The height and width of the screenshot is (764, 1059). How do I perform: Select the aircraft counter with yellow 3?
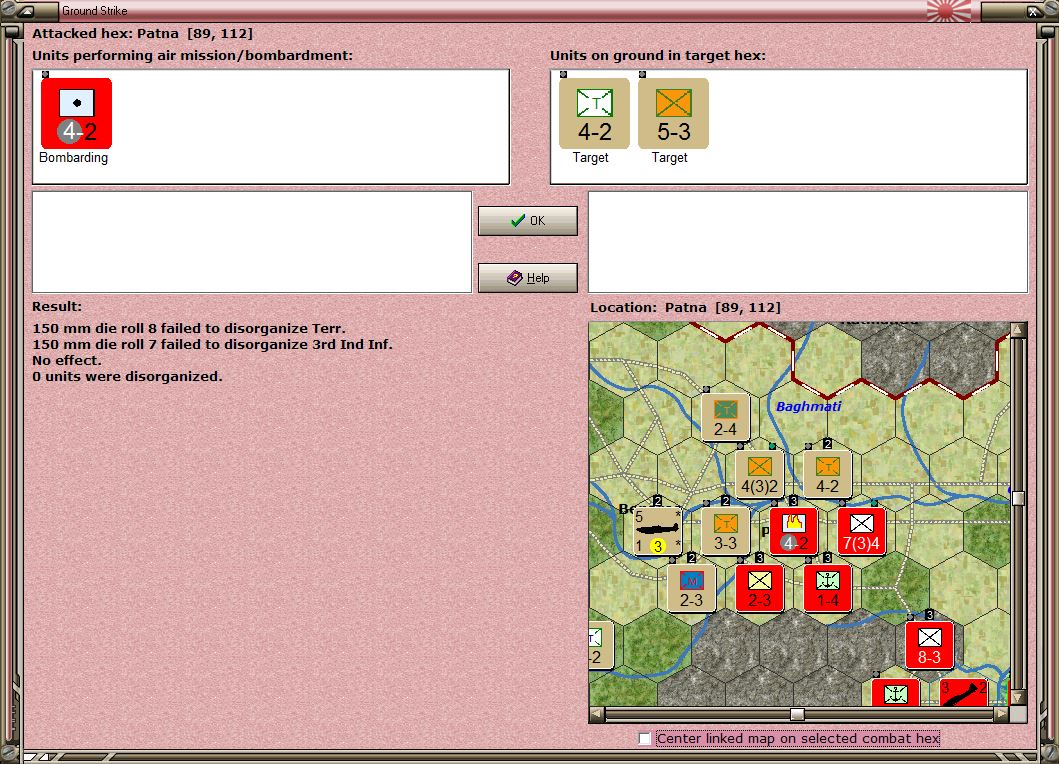pyautogui.click(x=657, y=532)
